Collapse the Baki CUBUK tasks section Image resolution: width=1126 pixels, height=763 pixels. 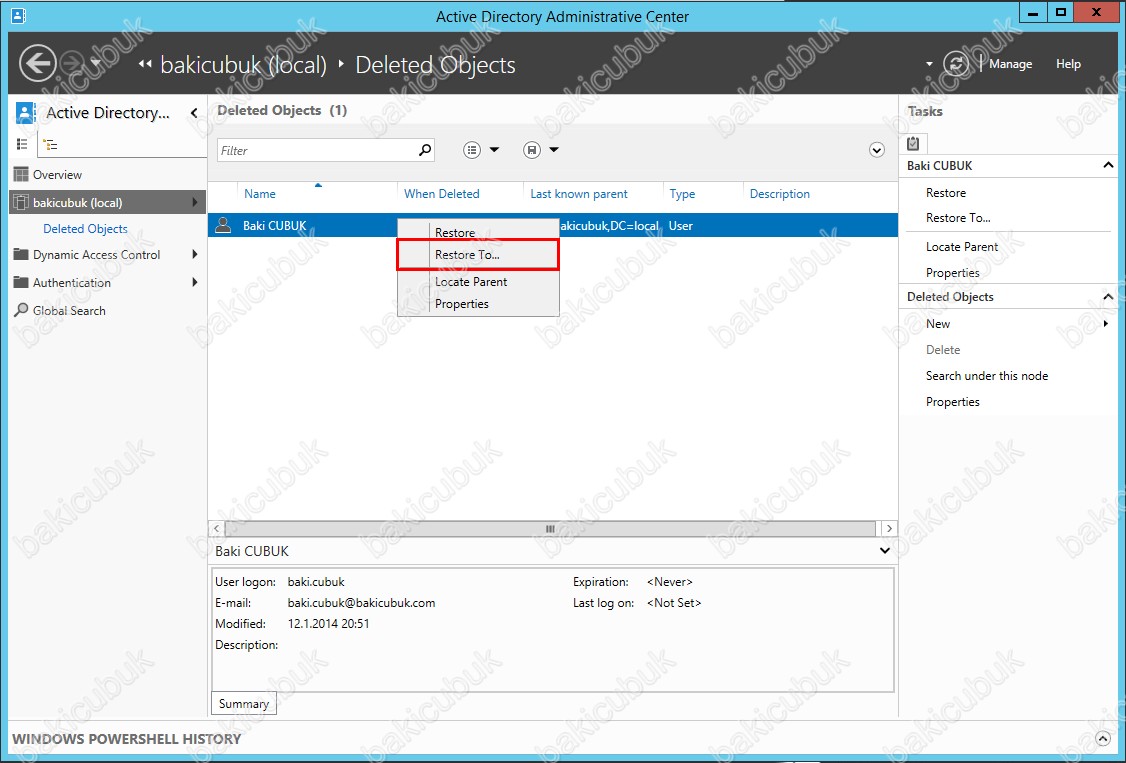coord(1108,165)
